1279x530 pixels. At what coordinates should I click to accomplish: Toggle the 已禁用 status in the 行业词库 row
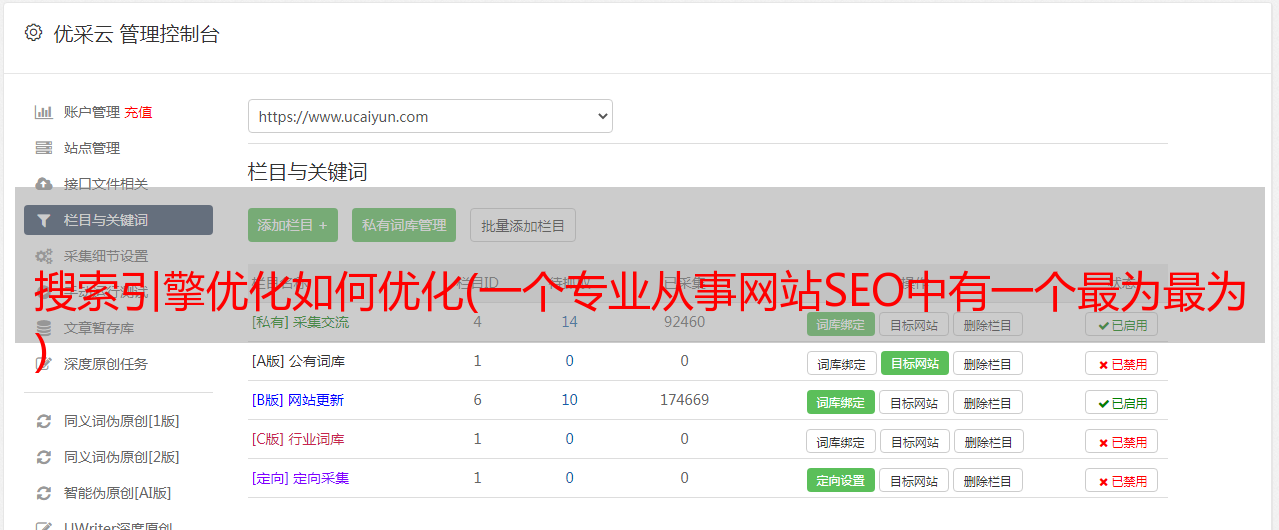[x=1122, y=442]
